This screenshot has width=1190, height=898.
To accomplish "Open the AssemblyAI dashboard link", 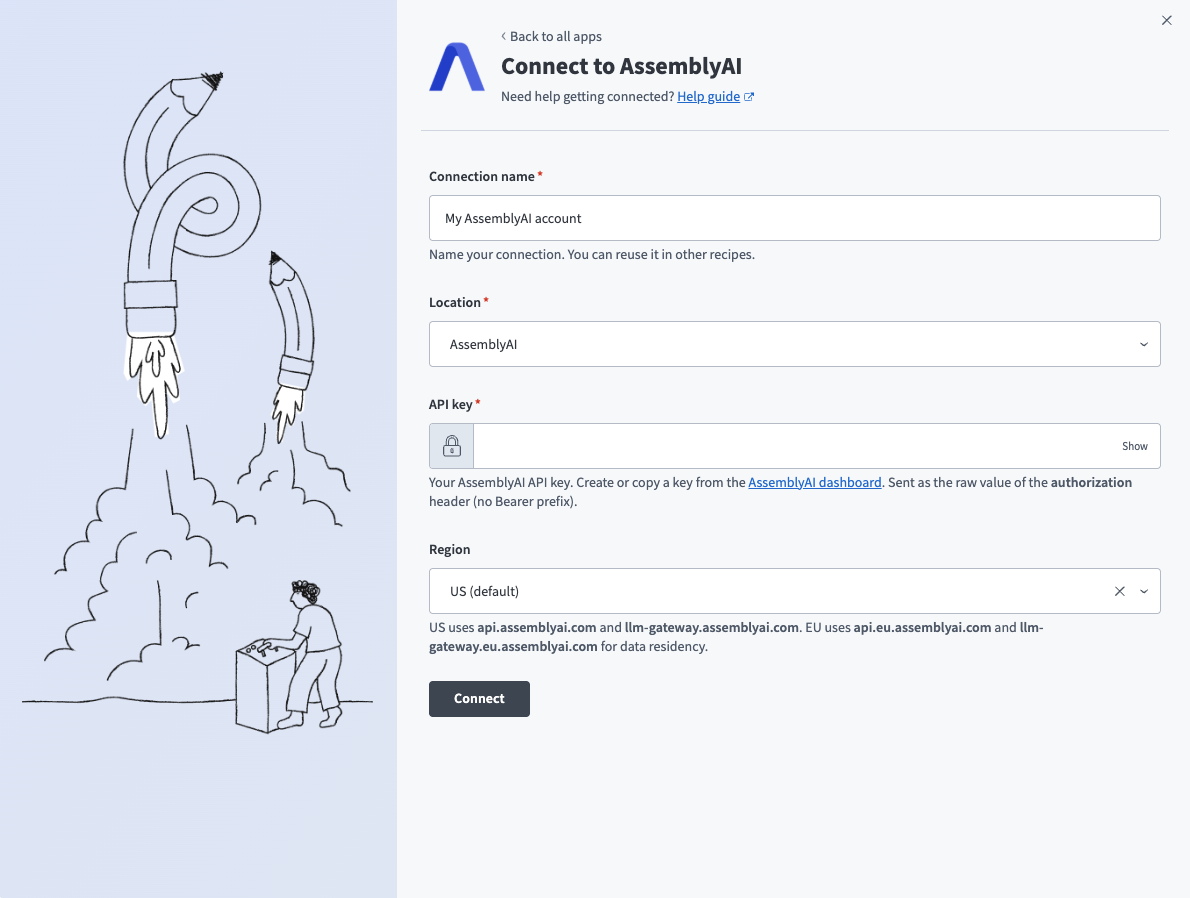I will [x=814, y=482].
